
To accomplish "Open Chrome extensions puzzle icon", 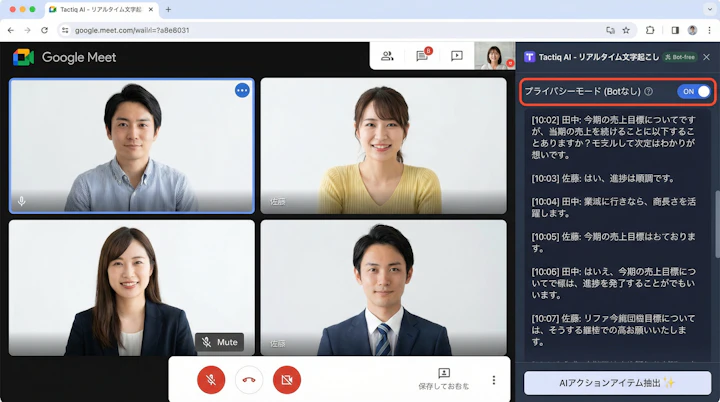I will click(650, 30).
